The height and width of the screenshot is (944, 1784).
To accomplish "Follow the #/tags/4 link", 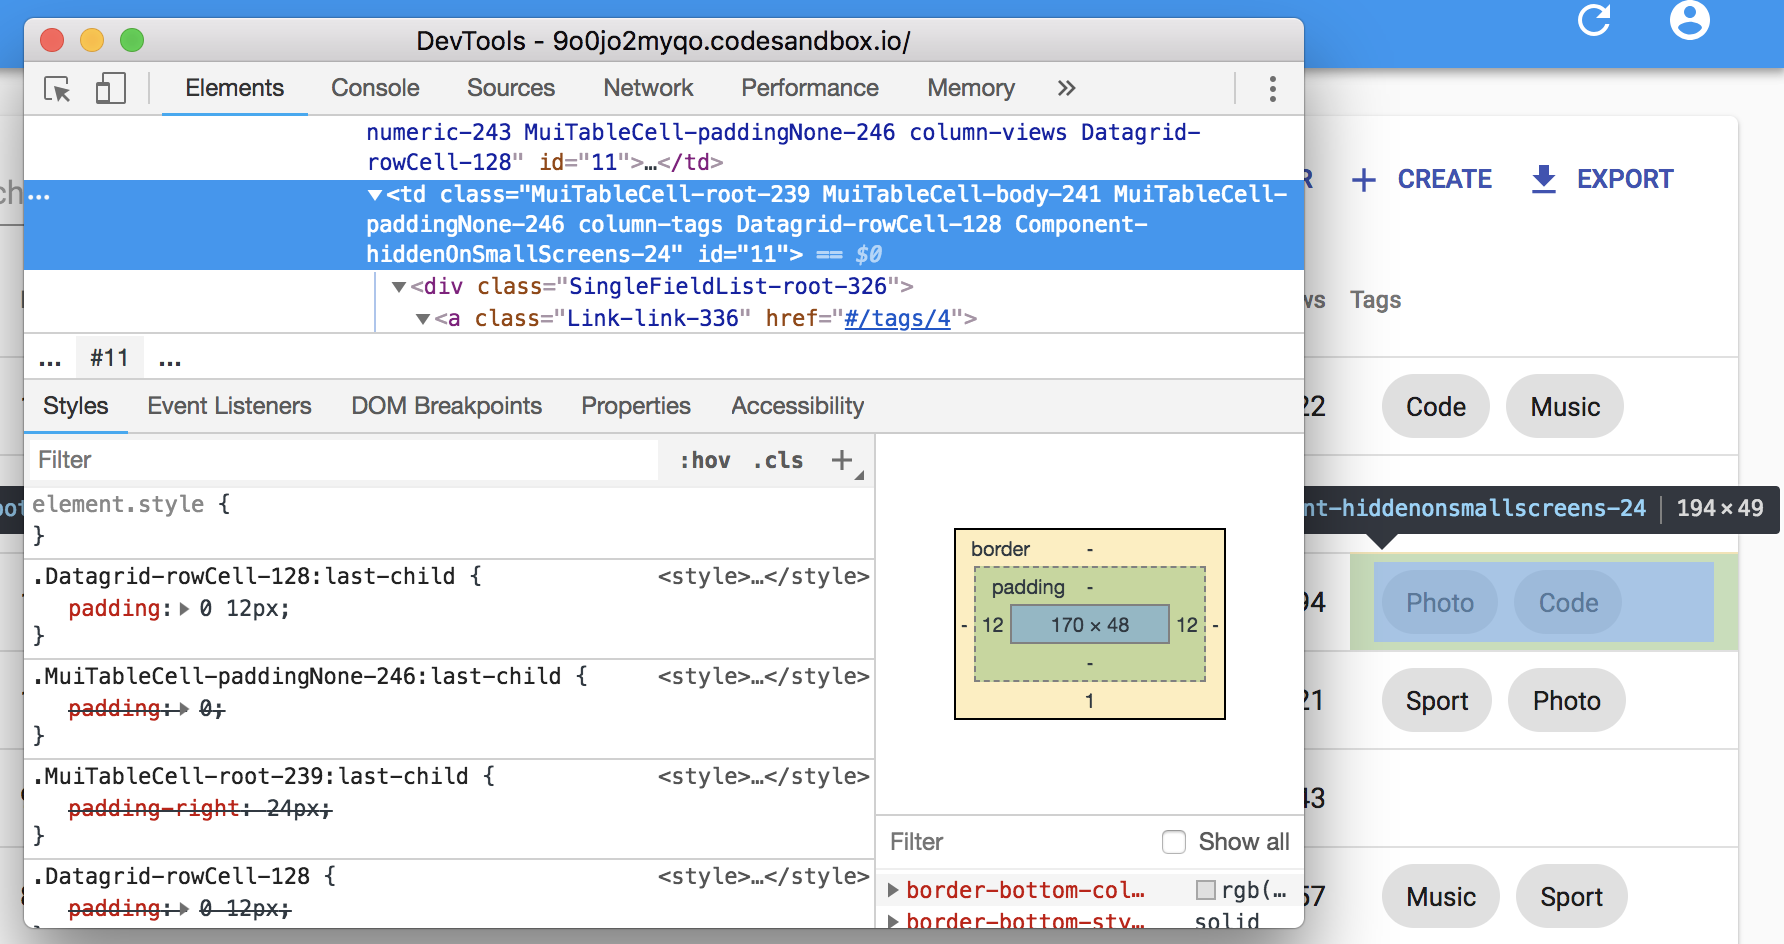I will click(898, 318).
